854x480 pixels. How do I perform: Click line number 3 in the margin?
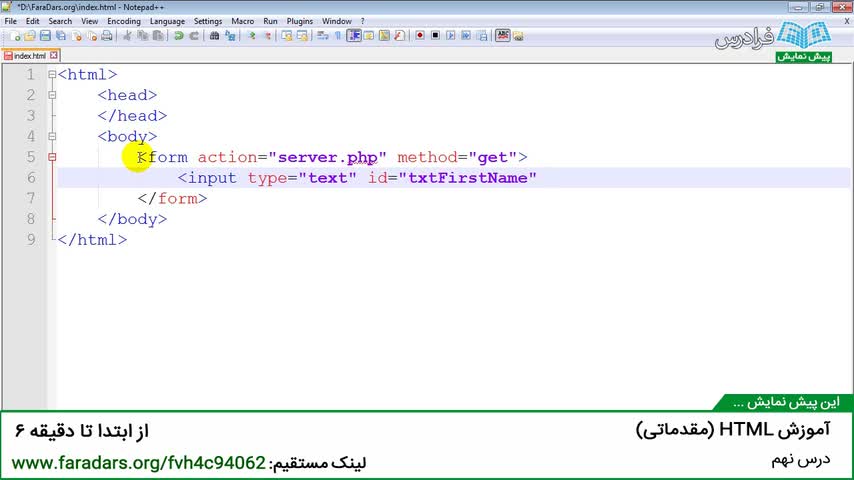click(x=30, y=116)
